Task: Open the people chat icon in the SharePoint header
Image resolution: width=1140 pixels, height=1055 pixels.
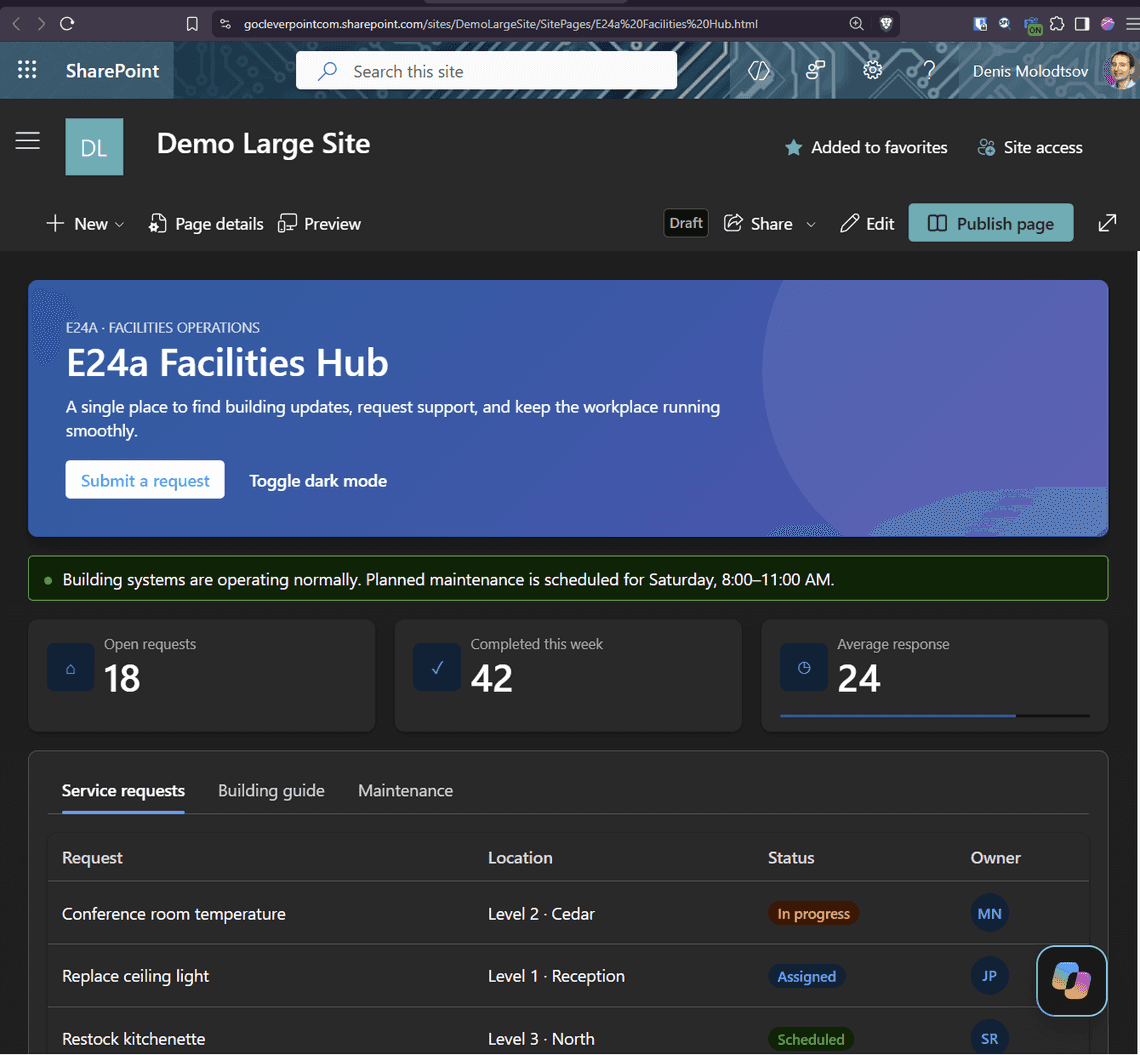Action: 815,71
